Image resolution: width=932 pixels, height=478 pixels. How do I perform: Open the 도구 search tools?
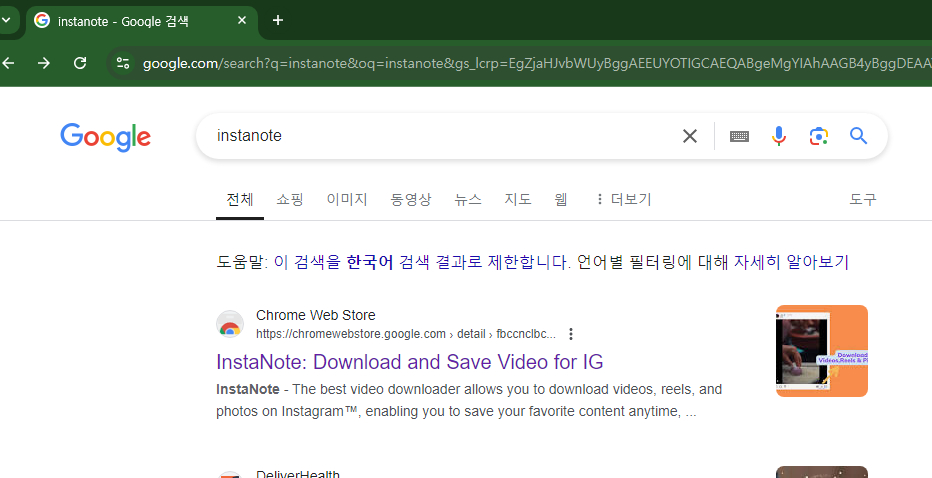[862, 200]
